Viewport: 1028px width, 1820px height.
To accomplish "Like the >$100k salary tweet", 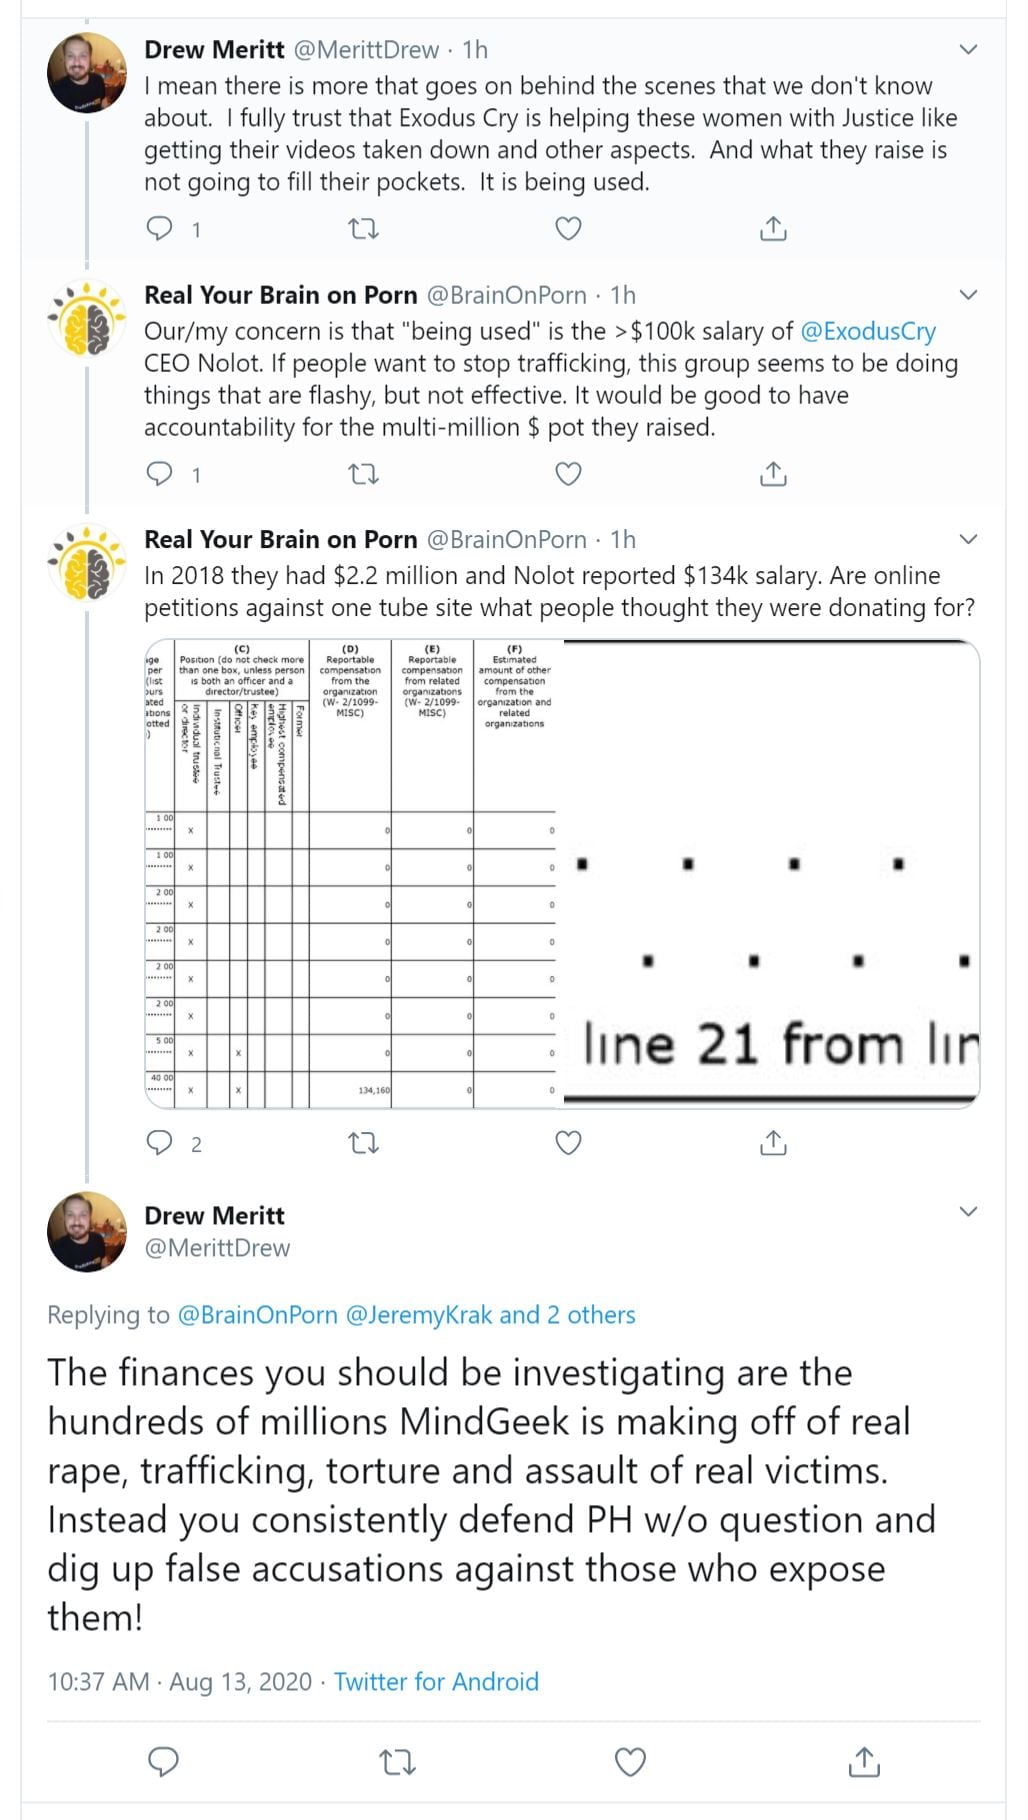I will point(568,474).
